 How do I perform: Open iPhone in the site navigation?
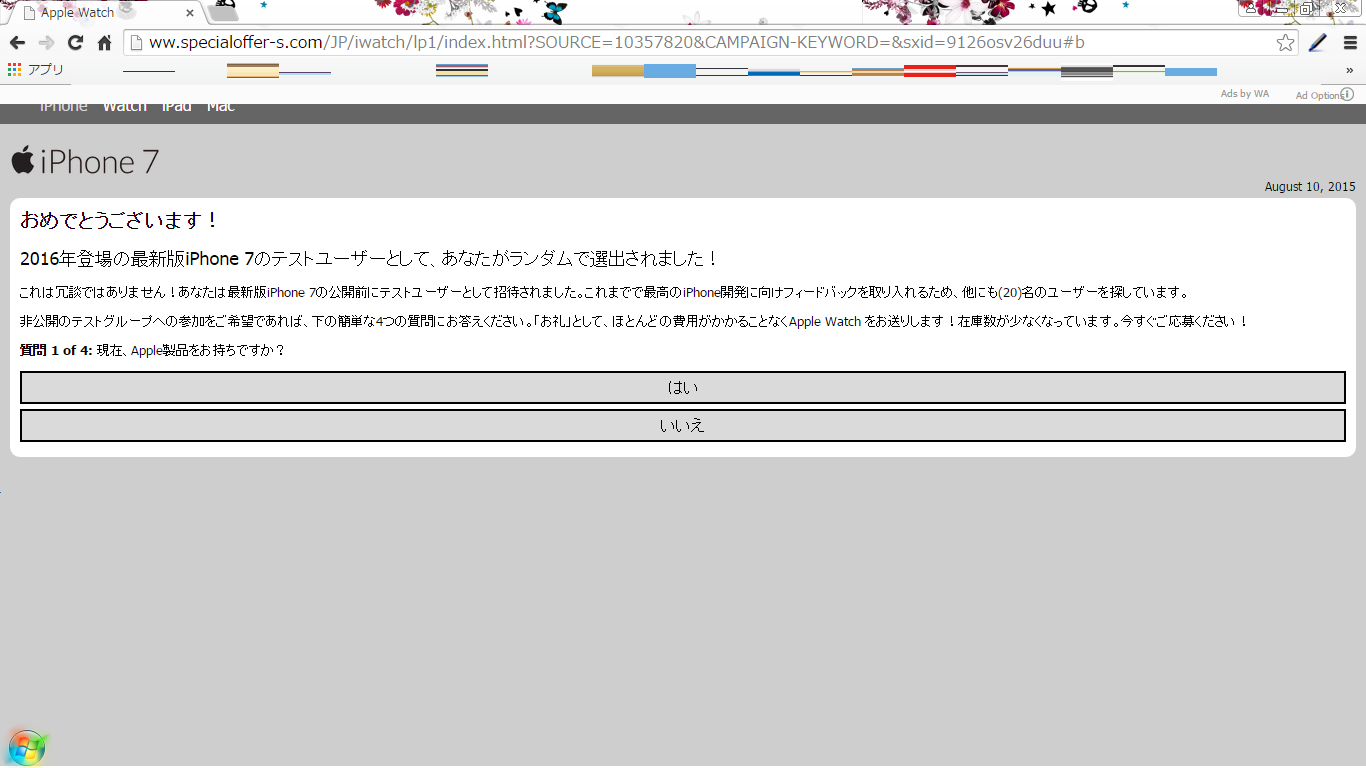(x=63, y=106)
